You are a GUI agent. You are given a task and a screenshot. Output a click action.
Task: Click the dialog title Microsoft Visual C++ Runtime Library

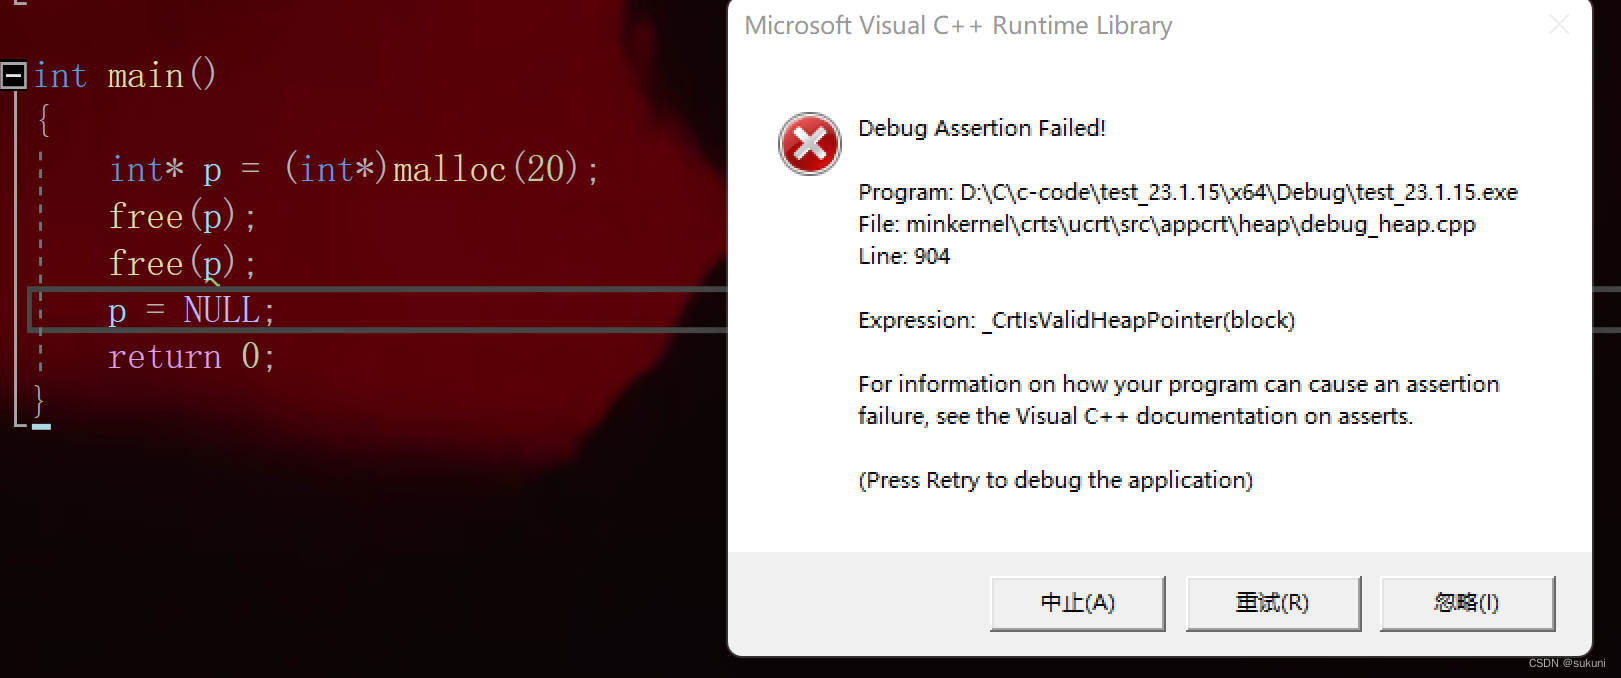[x=958, y=26]
